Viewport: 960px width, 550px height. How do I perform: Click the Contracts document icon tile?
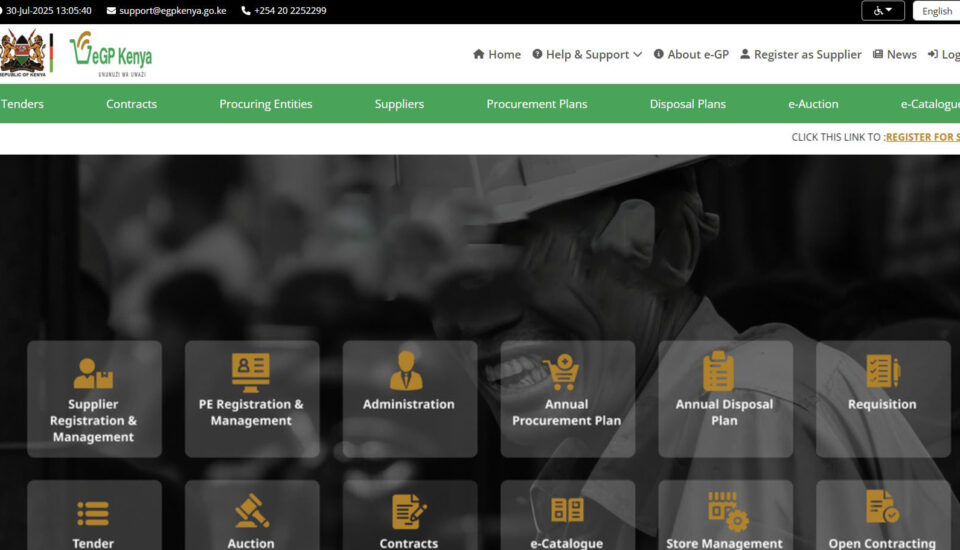click(x=408, y=511)
